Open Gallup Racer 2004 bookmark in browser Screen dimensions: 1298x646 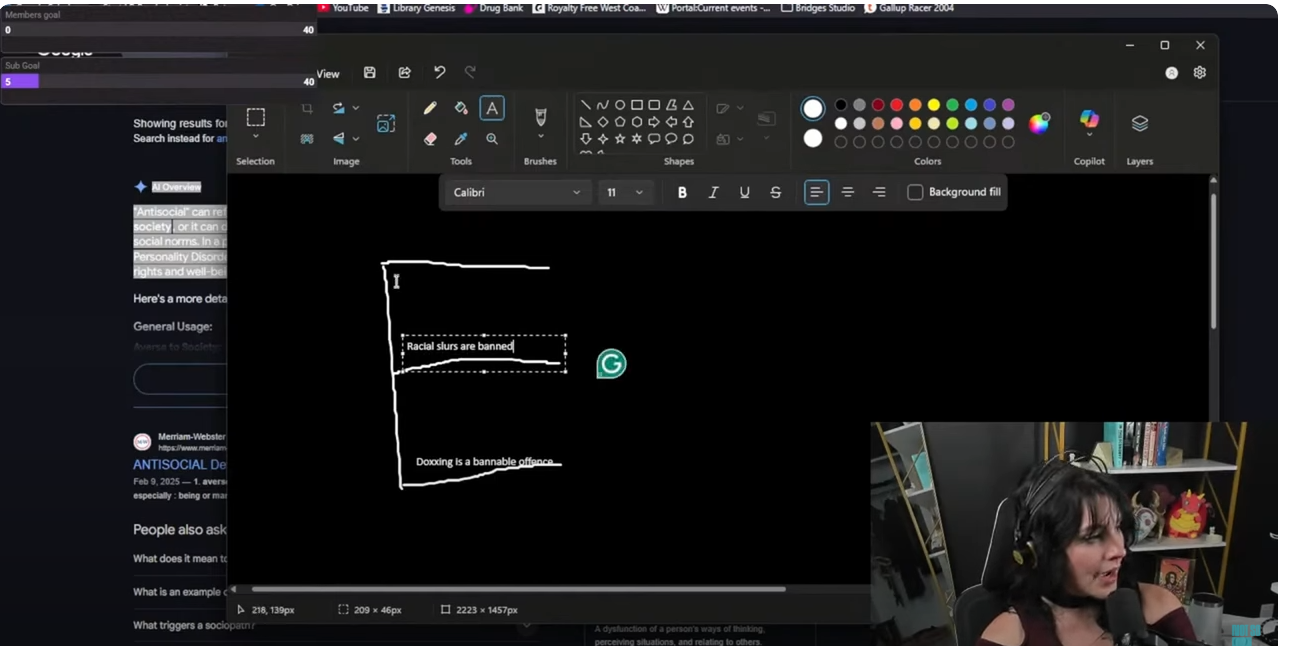909,8
